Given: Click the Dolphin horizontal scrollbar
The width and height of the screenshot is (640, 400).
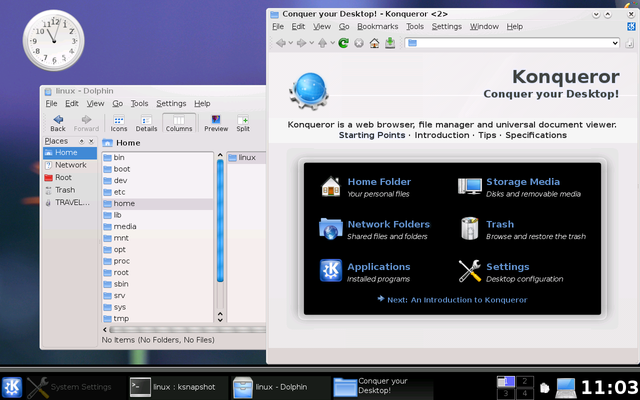Looking at the screenshot, I should click(x=187, y=329).
